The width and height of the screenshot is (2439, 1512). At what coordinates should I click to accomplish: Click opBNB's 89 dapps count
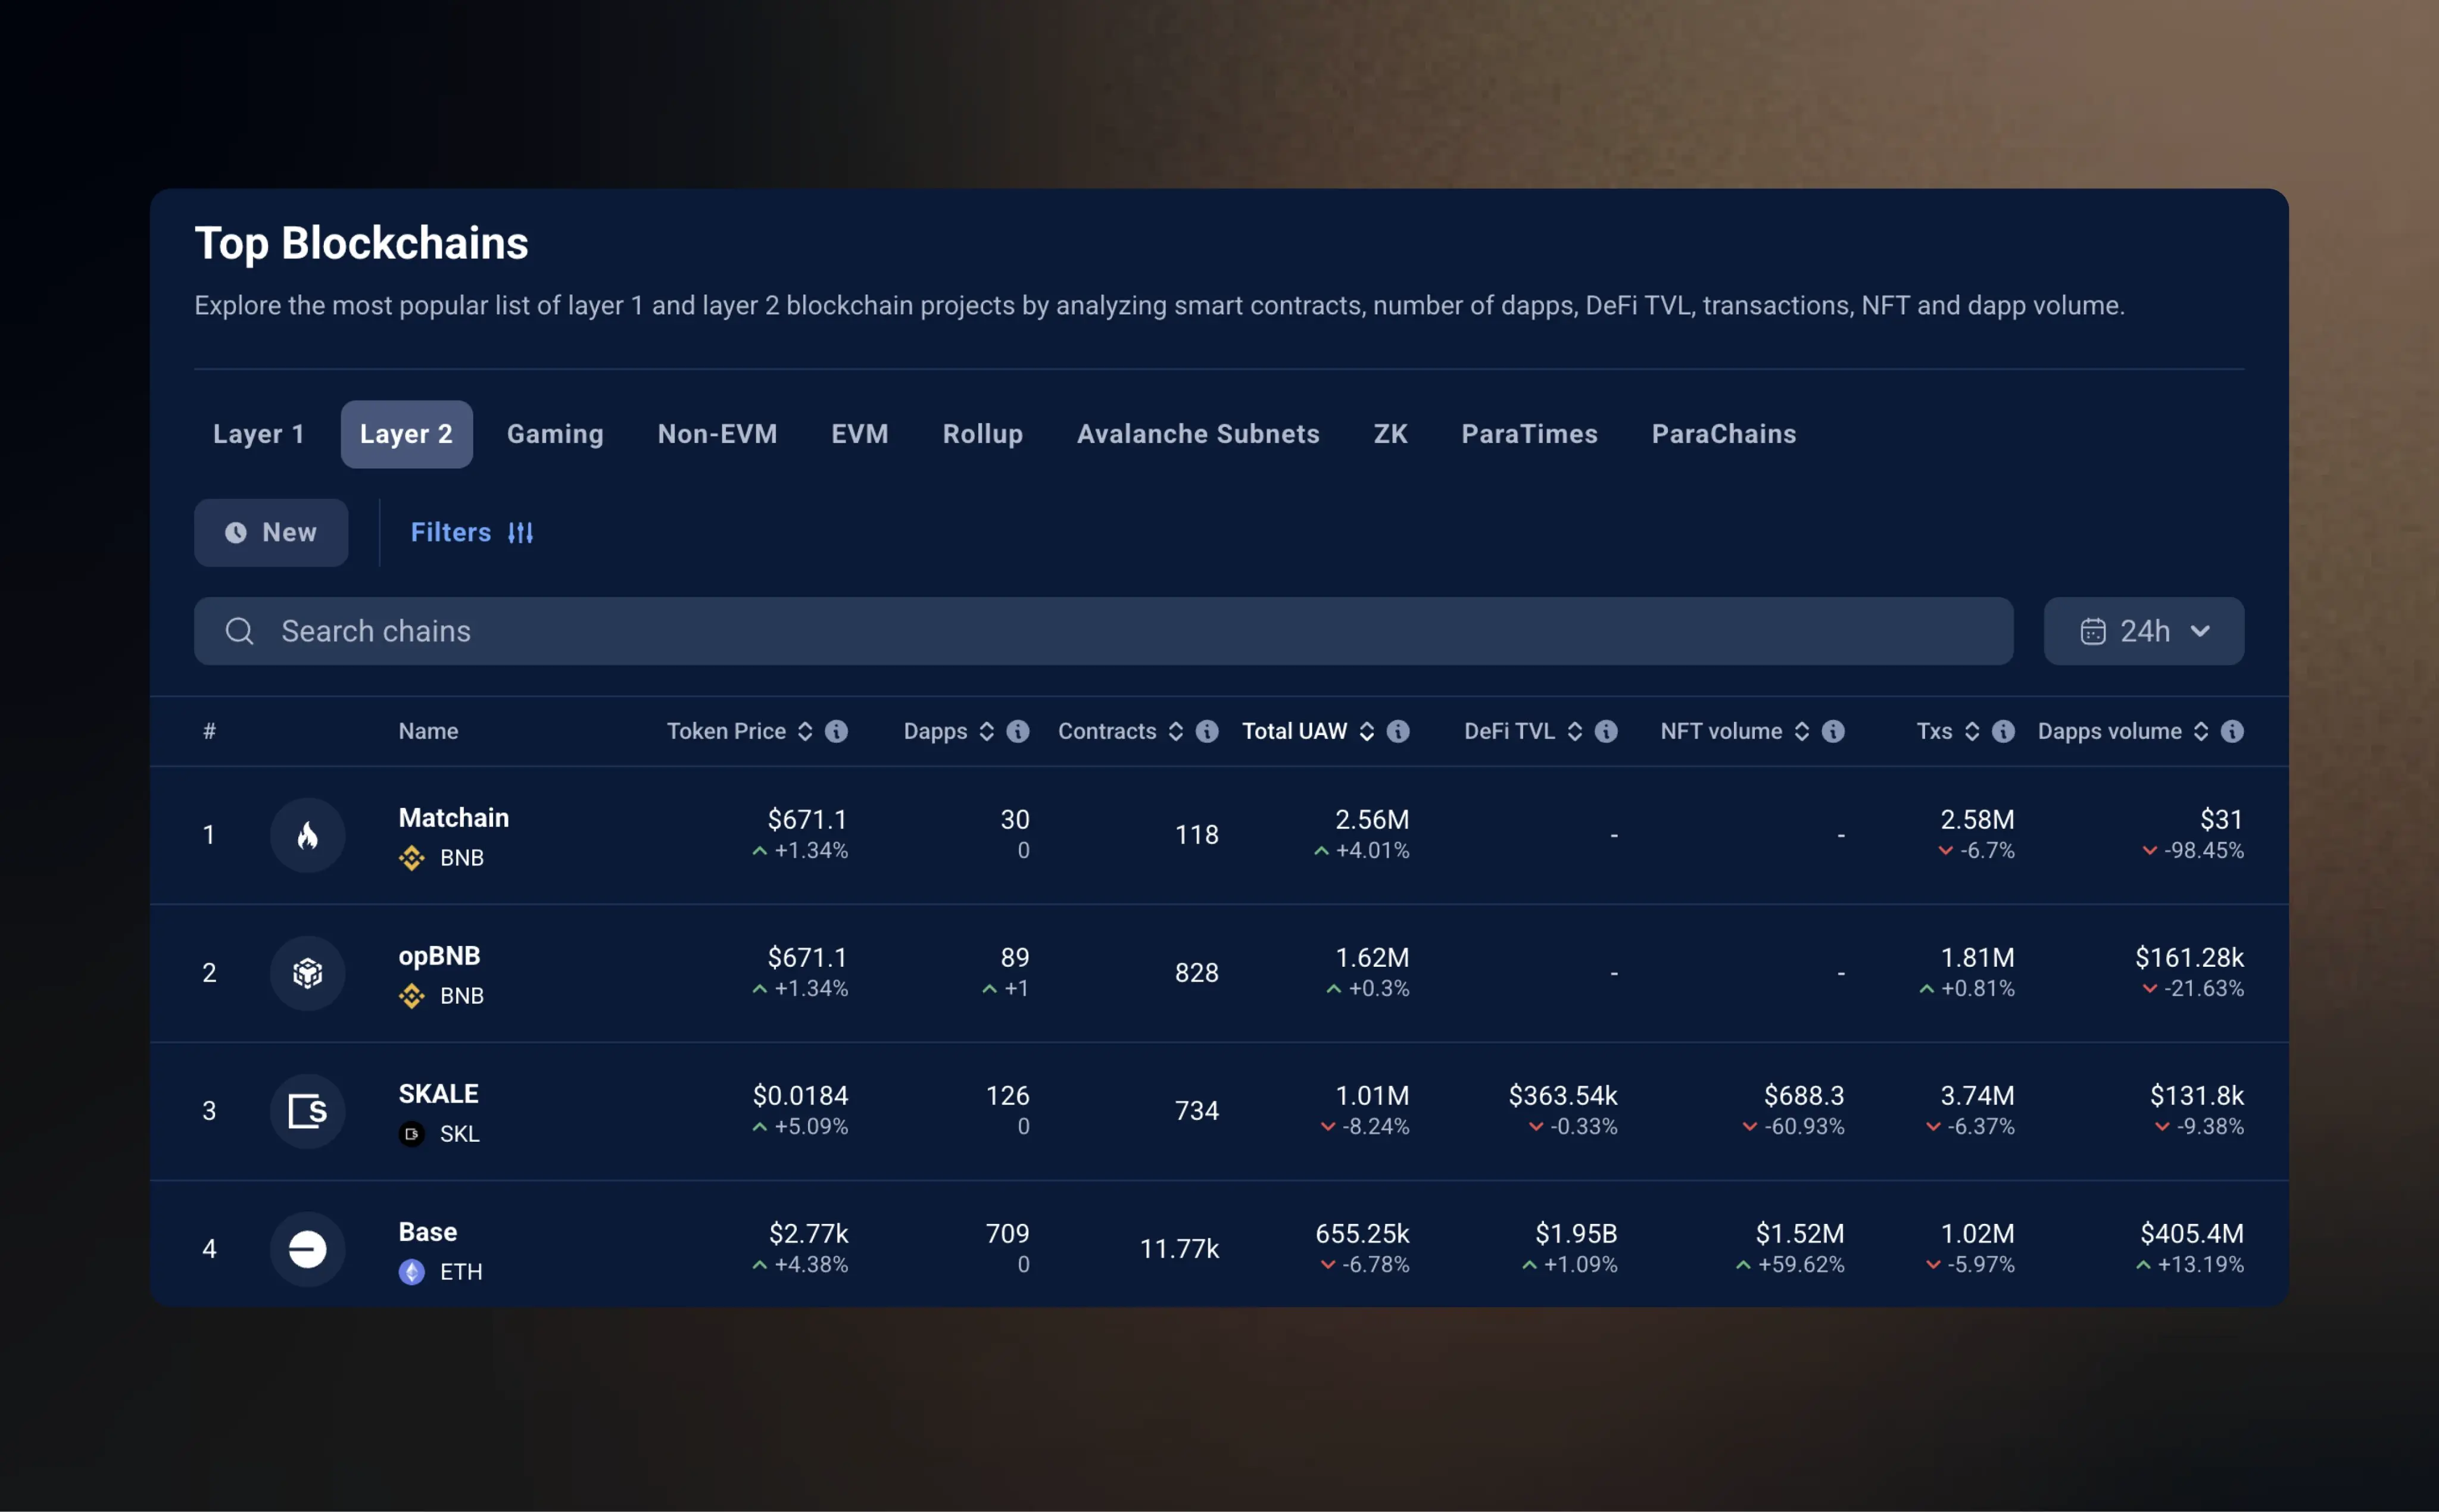(1015, 958)
